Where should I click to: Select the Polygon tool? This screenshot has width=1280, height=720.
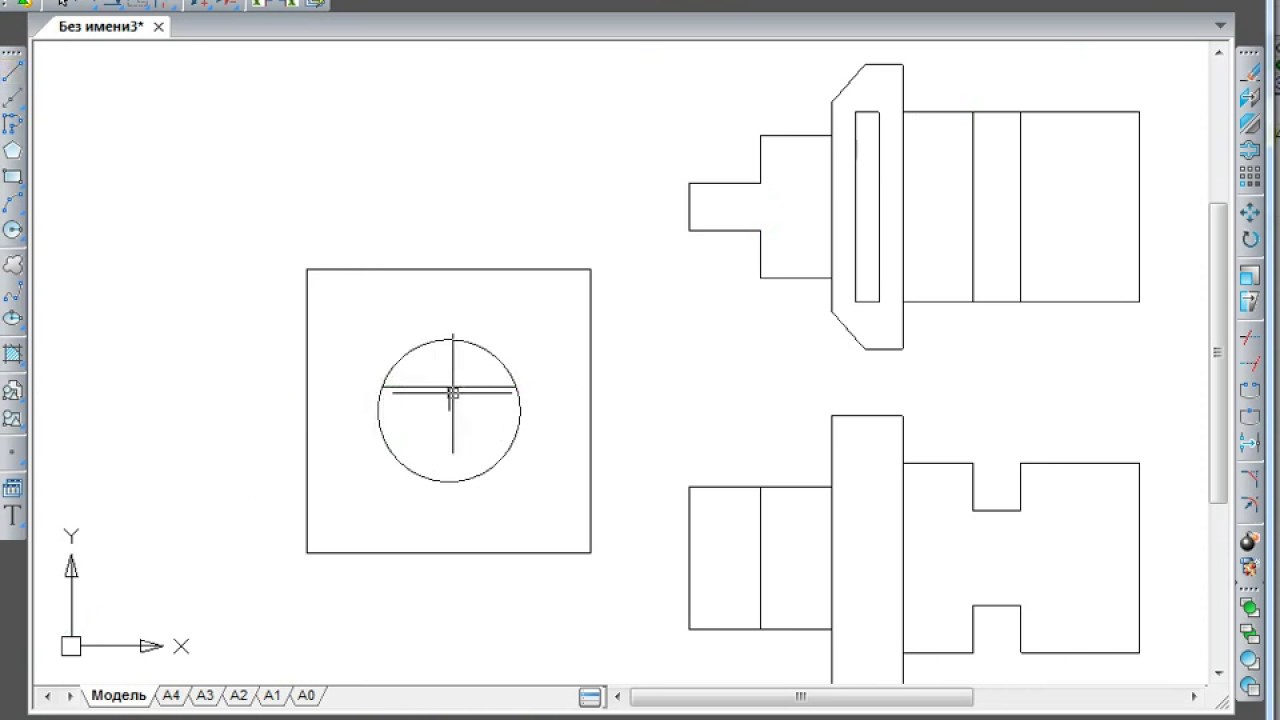click(12, 150)
